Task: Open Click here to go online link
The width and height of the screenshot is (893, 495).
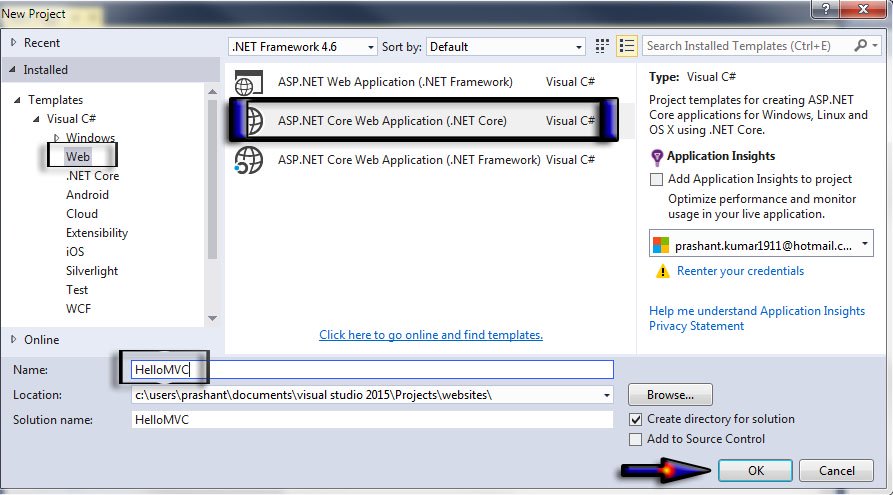Action: coord(431,335)
